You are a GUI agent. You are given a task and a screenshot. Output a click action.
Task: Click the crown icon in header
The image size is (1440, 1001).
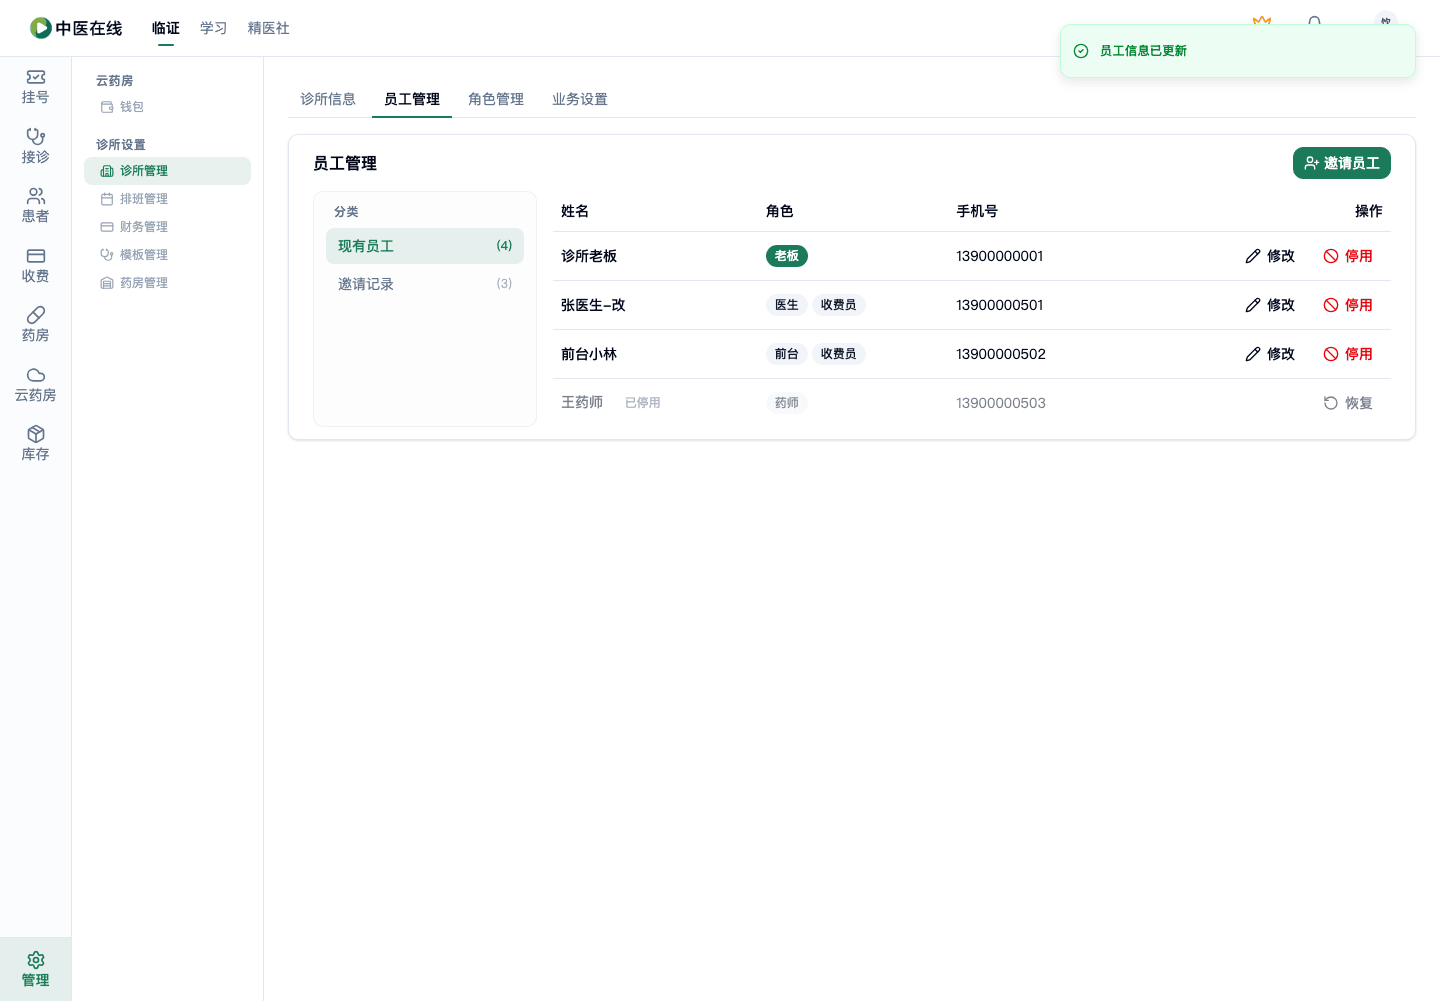pos(1262,19)
